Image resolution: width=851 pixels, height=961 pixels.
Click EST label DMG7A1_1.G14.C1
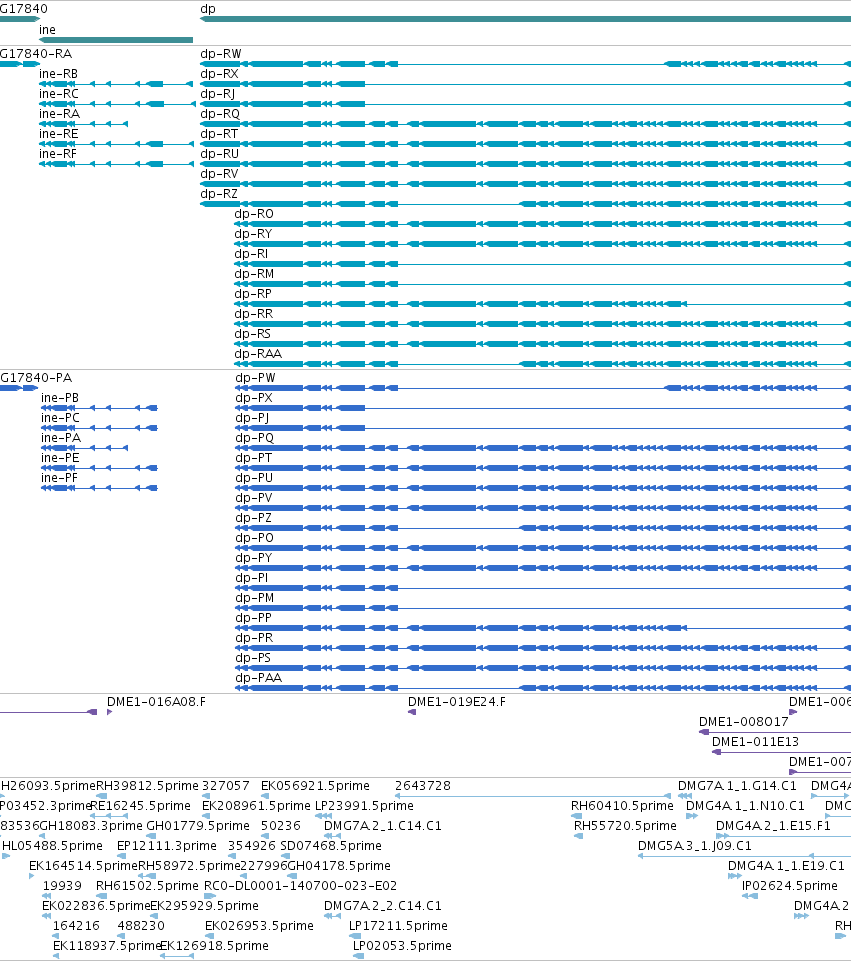pos(737,786)
